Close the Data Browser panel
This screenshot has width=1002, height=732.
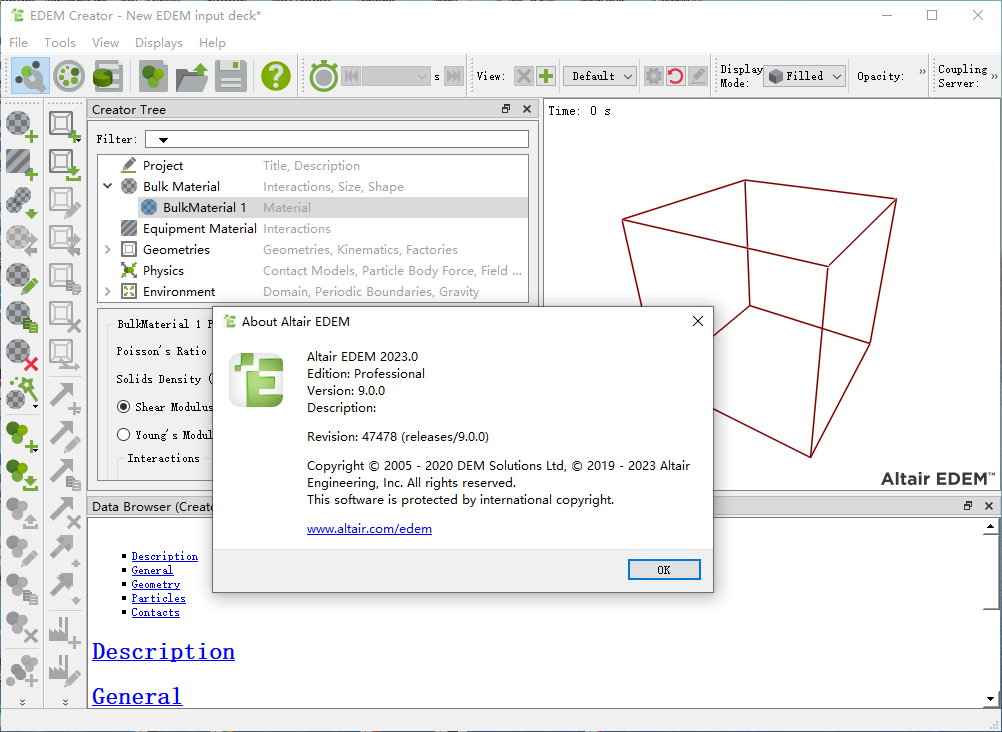[x=989, y=506]
